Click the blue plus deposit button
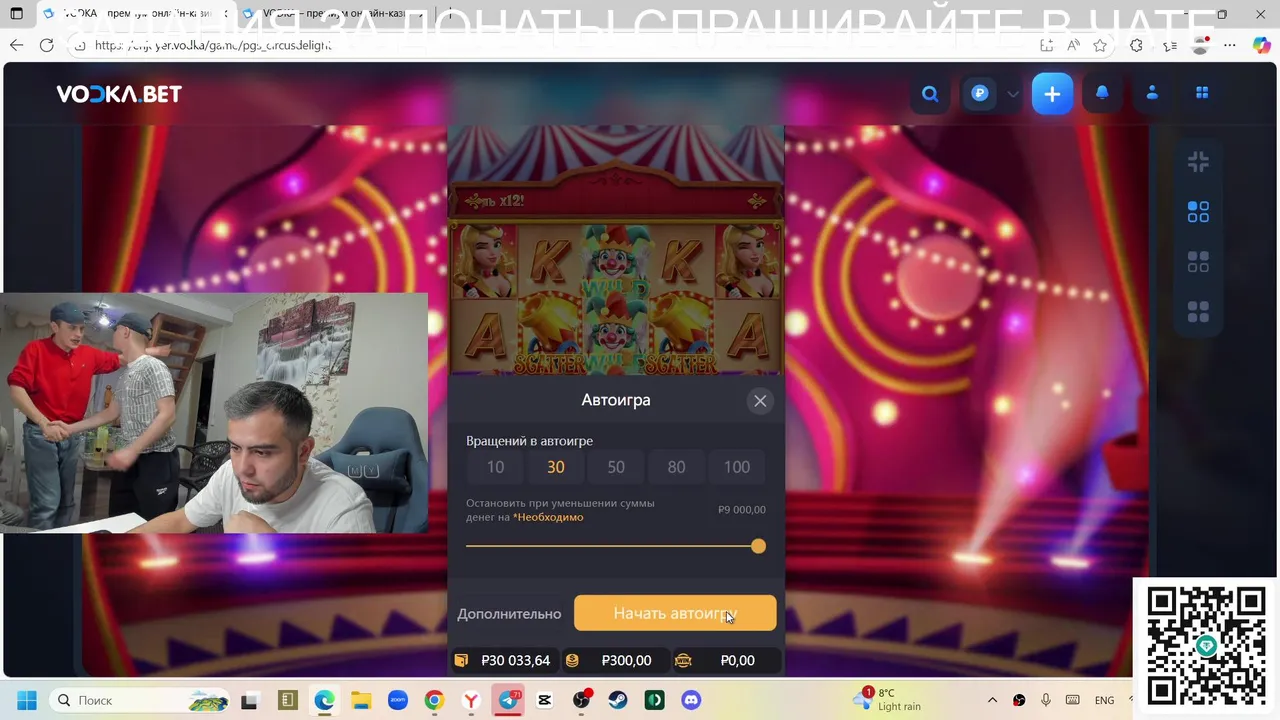1280x720 pixels. pyautogui.click(x=1052, y=94)
